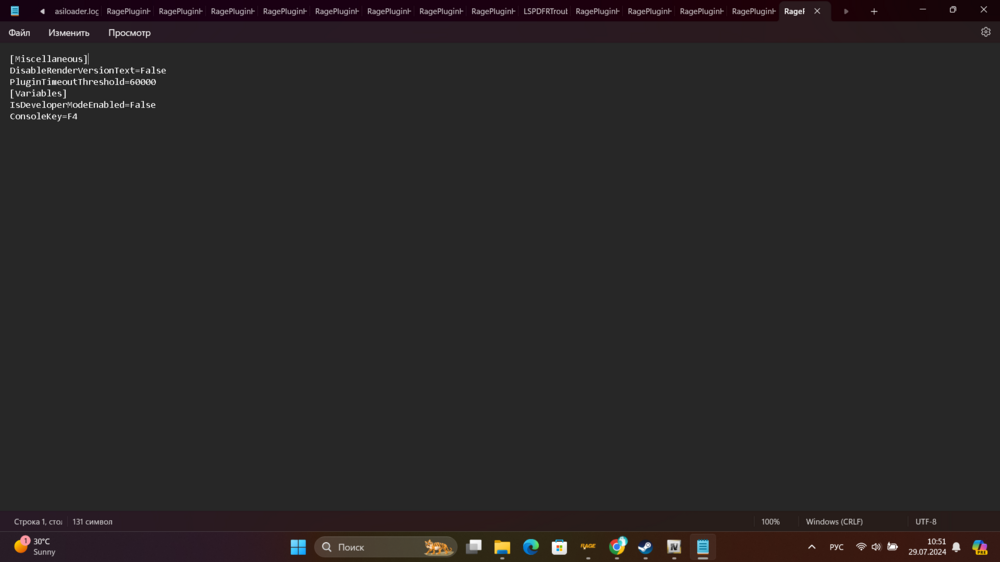Screen dimensions: 1000x562
Task: Click the Notepad taskbar icon
Action: point(703,547)
